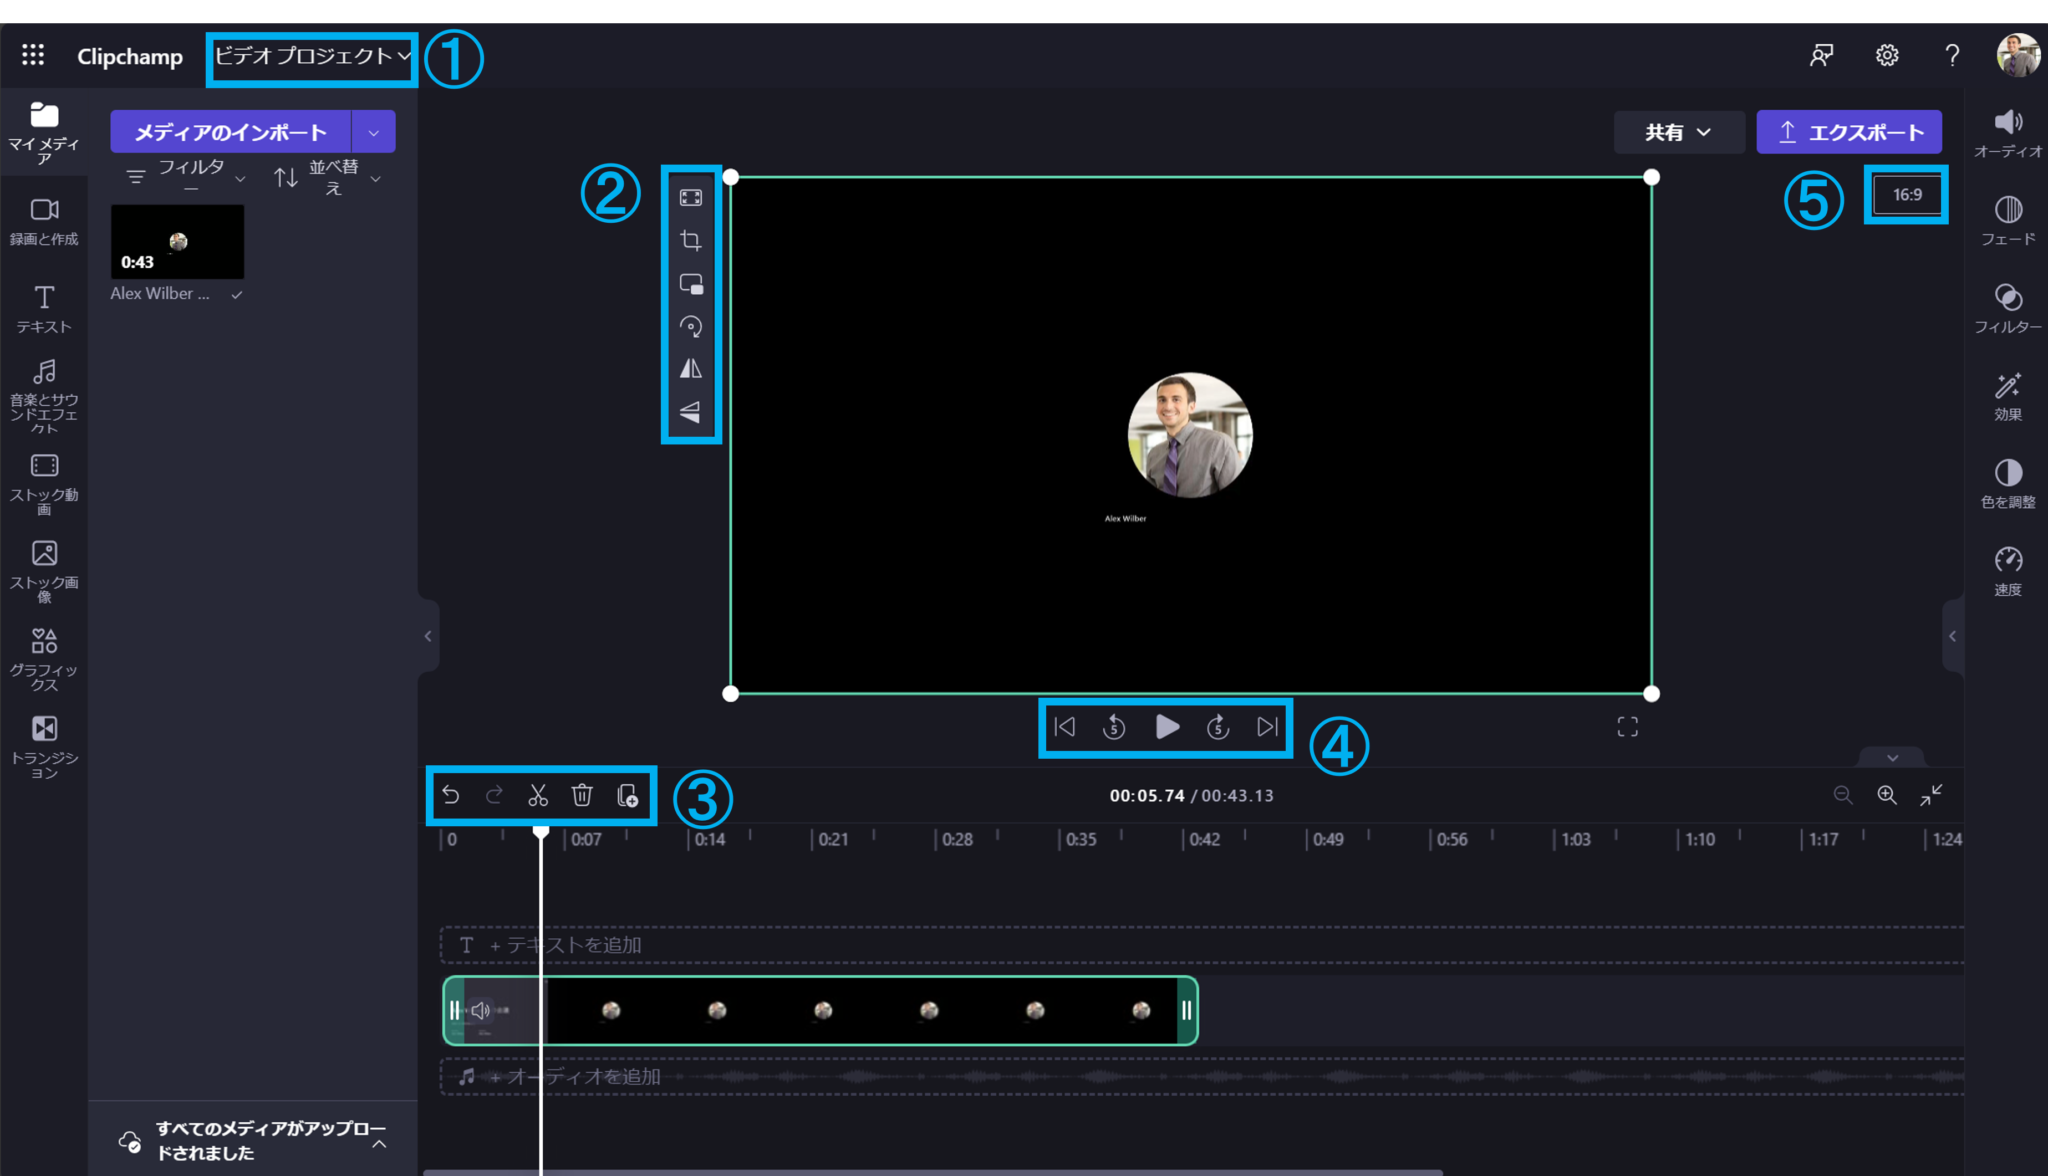Open the フェード panel on the right

2007,218
